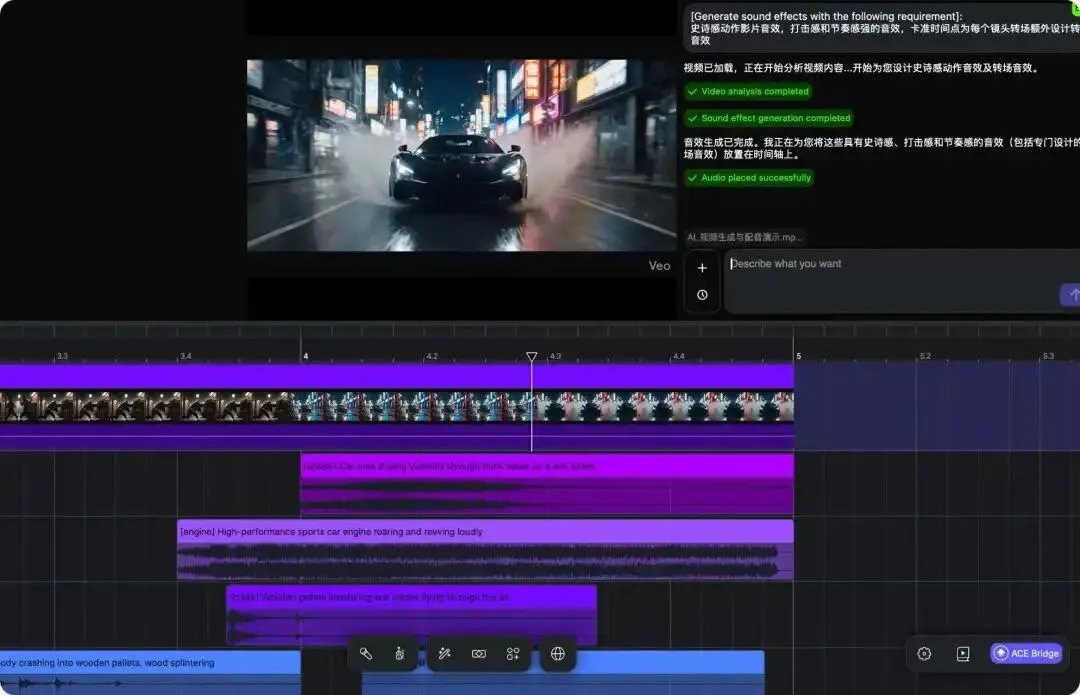This screenshot has width=1080, height=695.
Task: Select the microphone tool in bottom toolbar
Action: coord(366,654)
